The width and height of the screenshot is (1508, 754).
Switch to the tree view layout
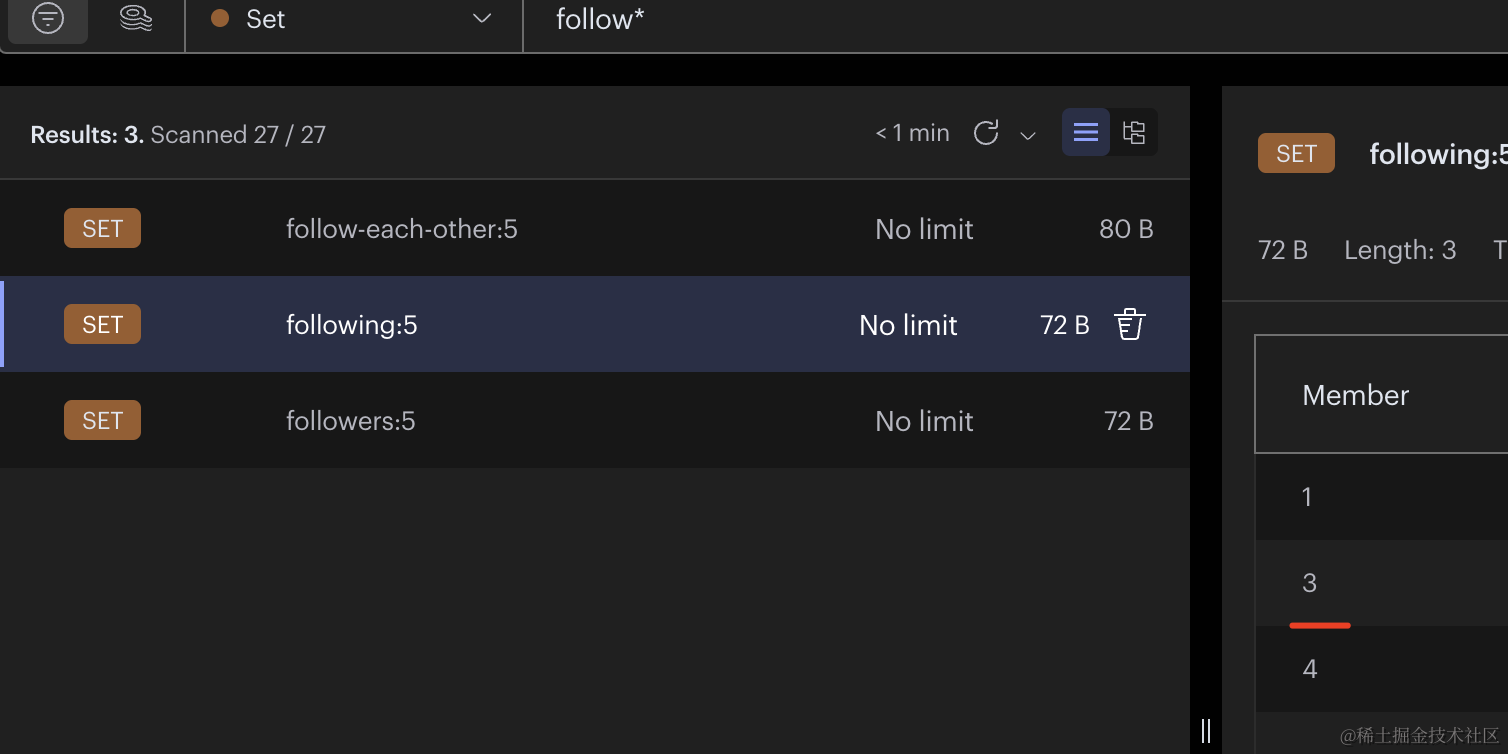coord(1134,132)
